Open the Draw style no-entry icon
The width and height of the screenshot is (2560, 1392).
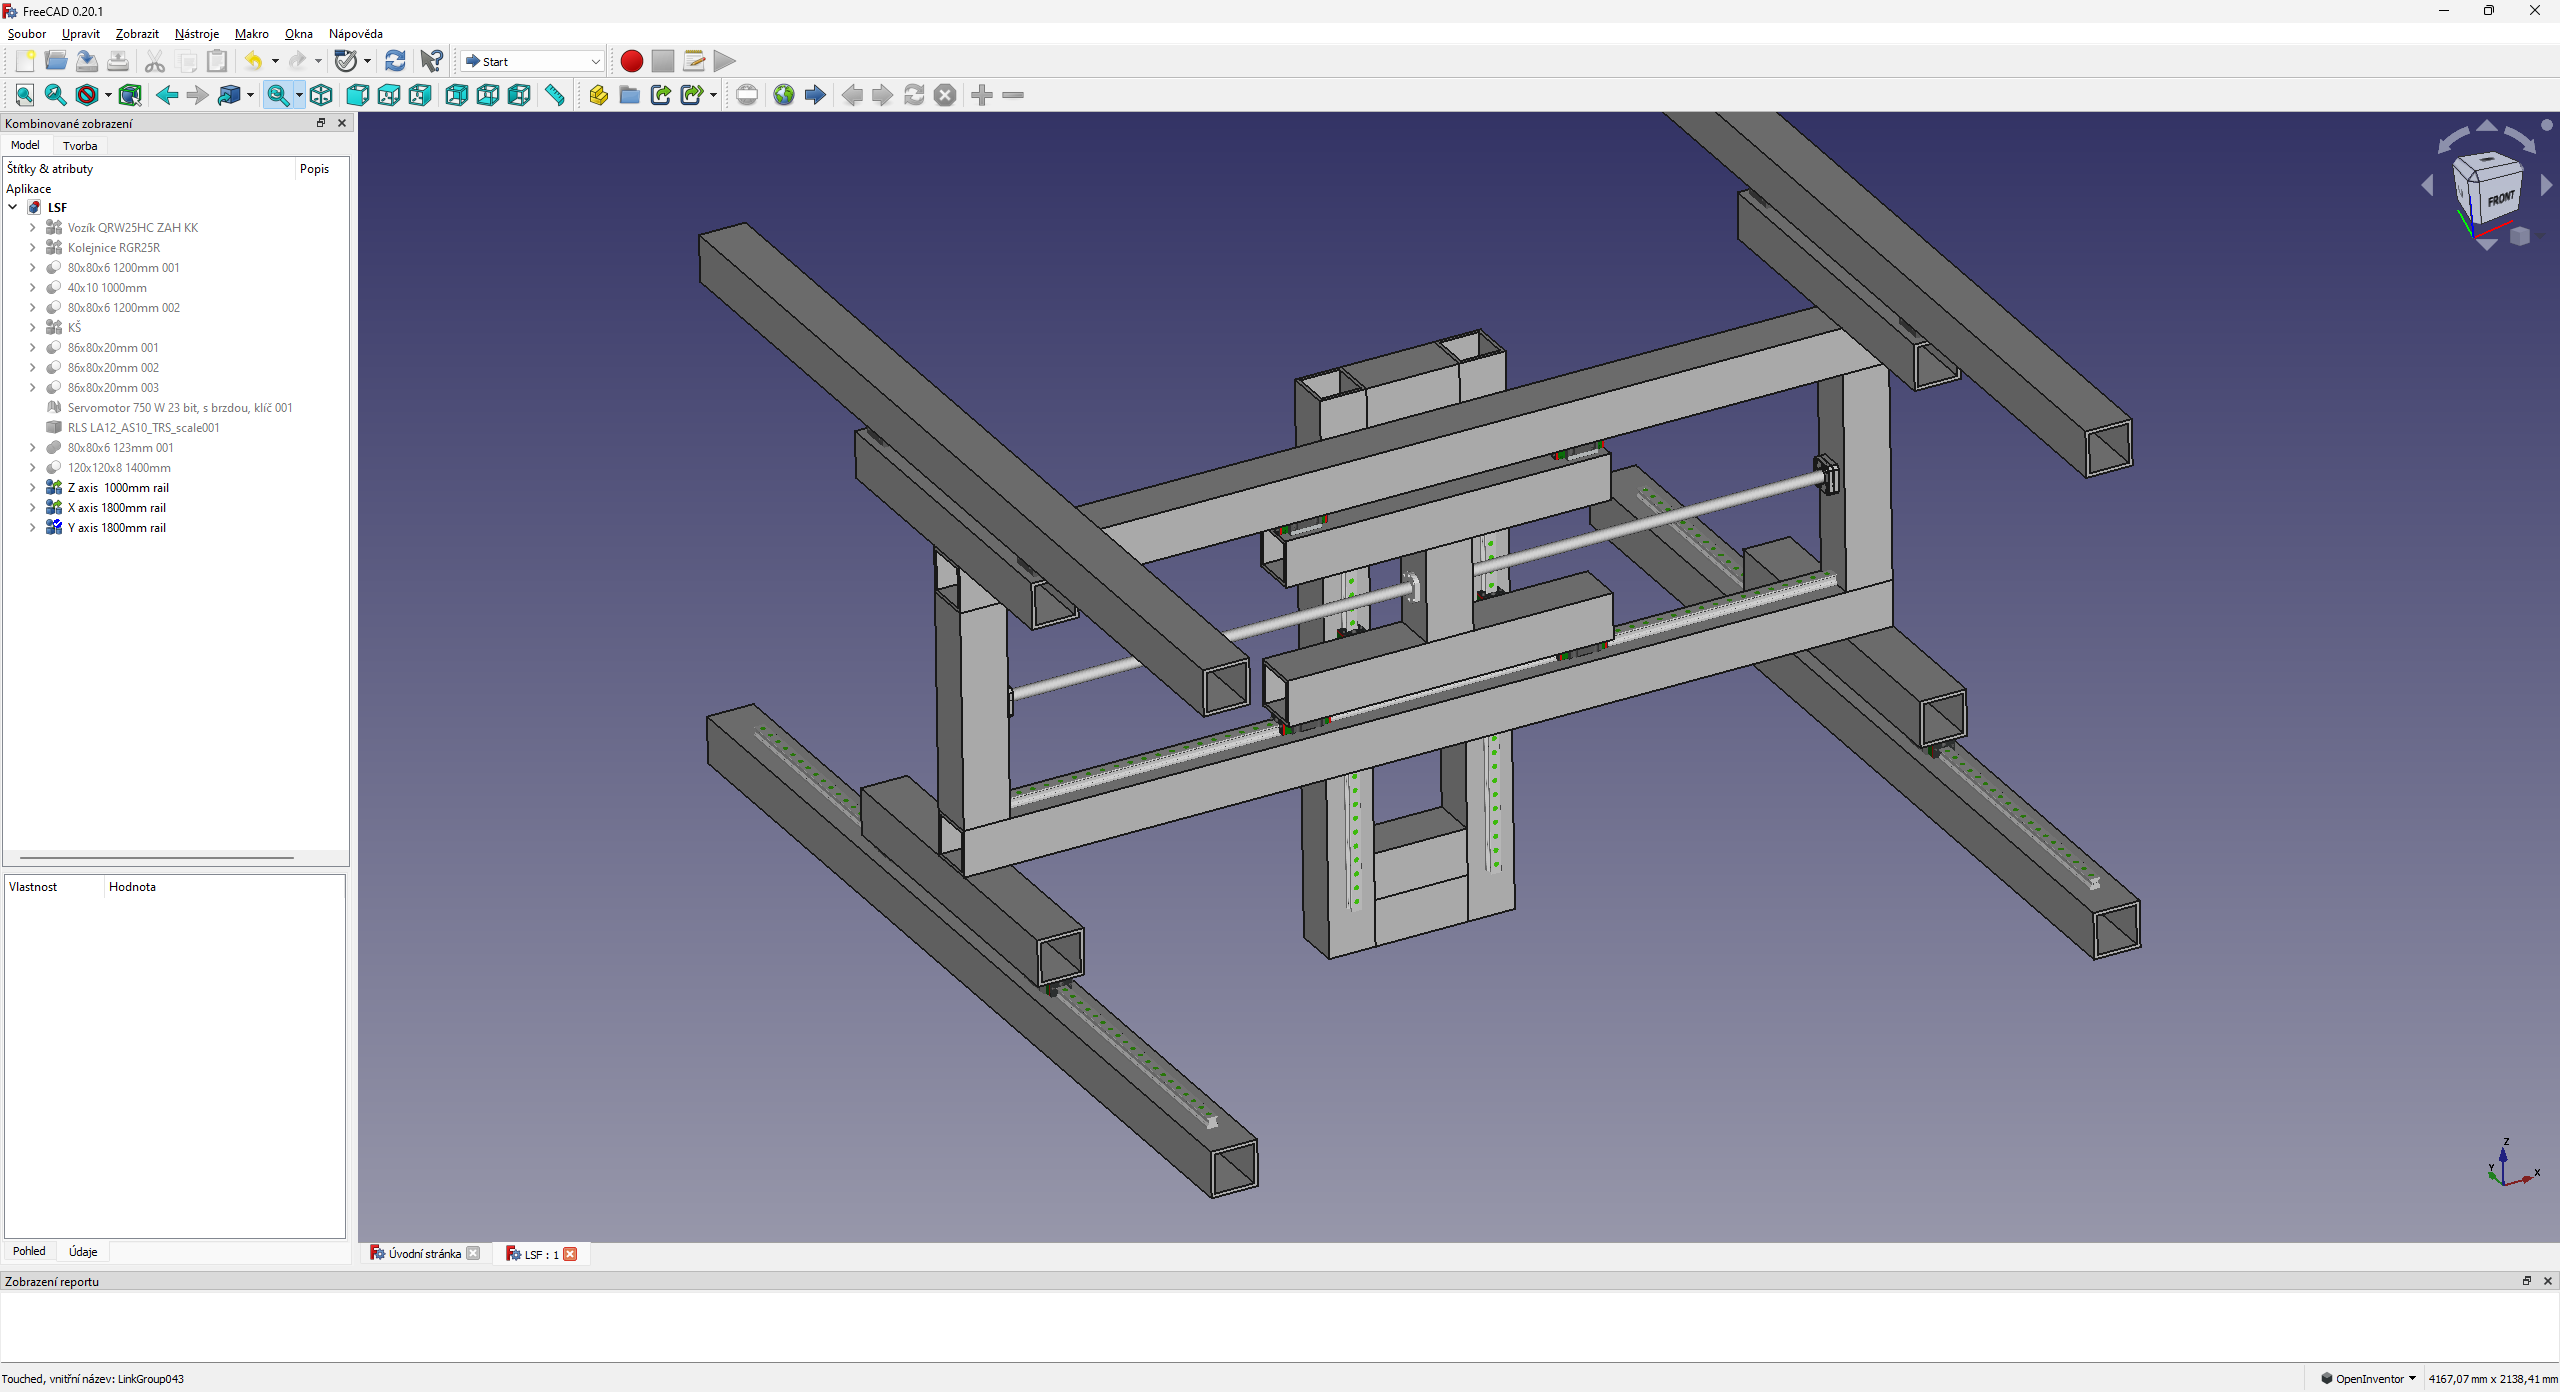pyautogui.click(x=87, y=95)
